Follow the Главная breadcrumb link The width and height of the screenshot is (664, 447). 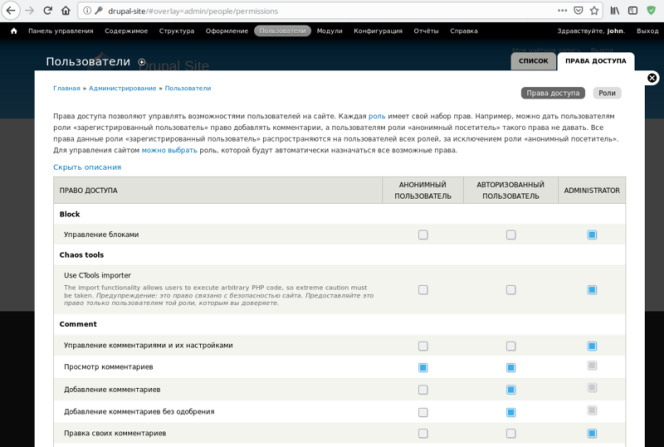point(66,88)
